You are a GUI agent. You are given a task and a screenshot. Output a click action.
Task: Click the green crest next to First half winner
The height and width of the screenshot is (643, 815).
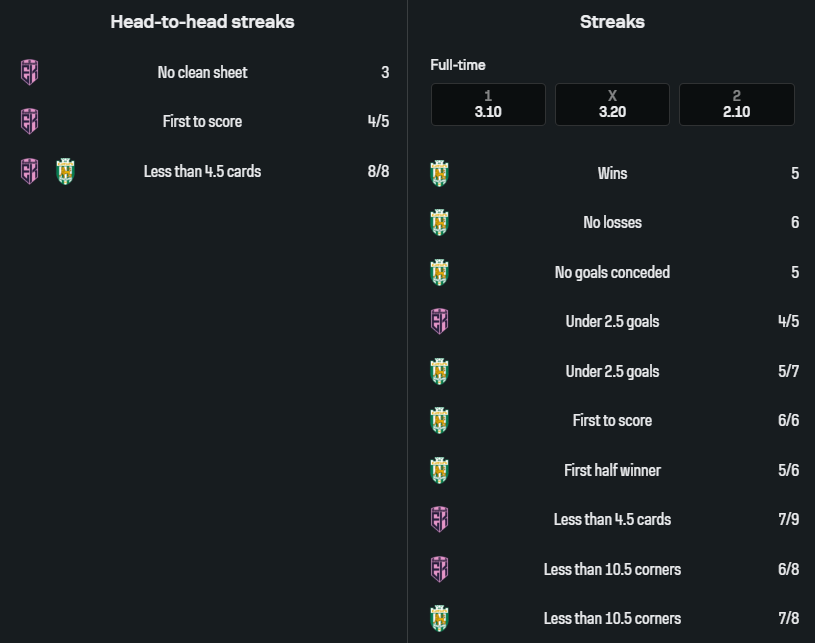(439, 470)
